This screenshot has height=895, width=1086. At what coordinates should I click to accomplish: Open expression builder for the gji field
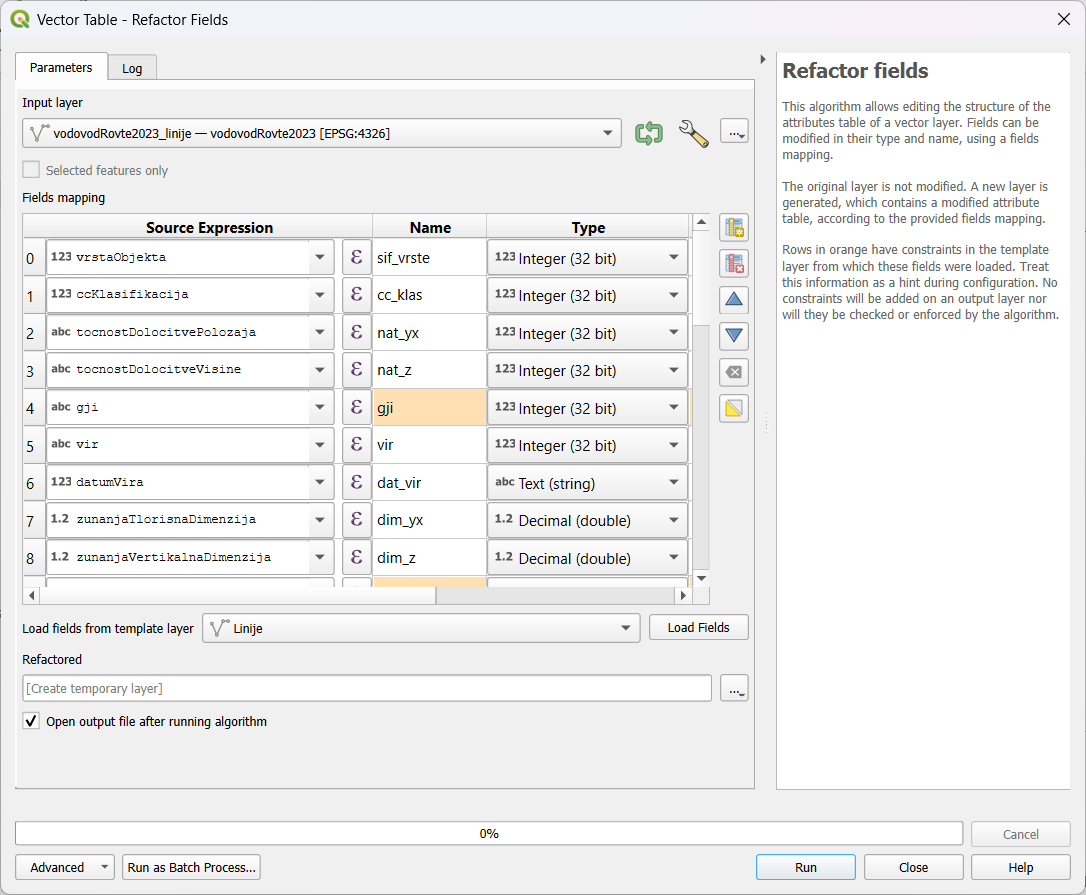pos(357,407)
